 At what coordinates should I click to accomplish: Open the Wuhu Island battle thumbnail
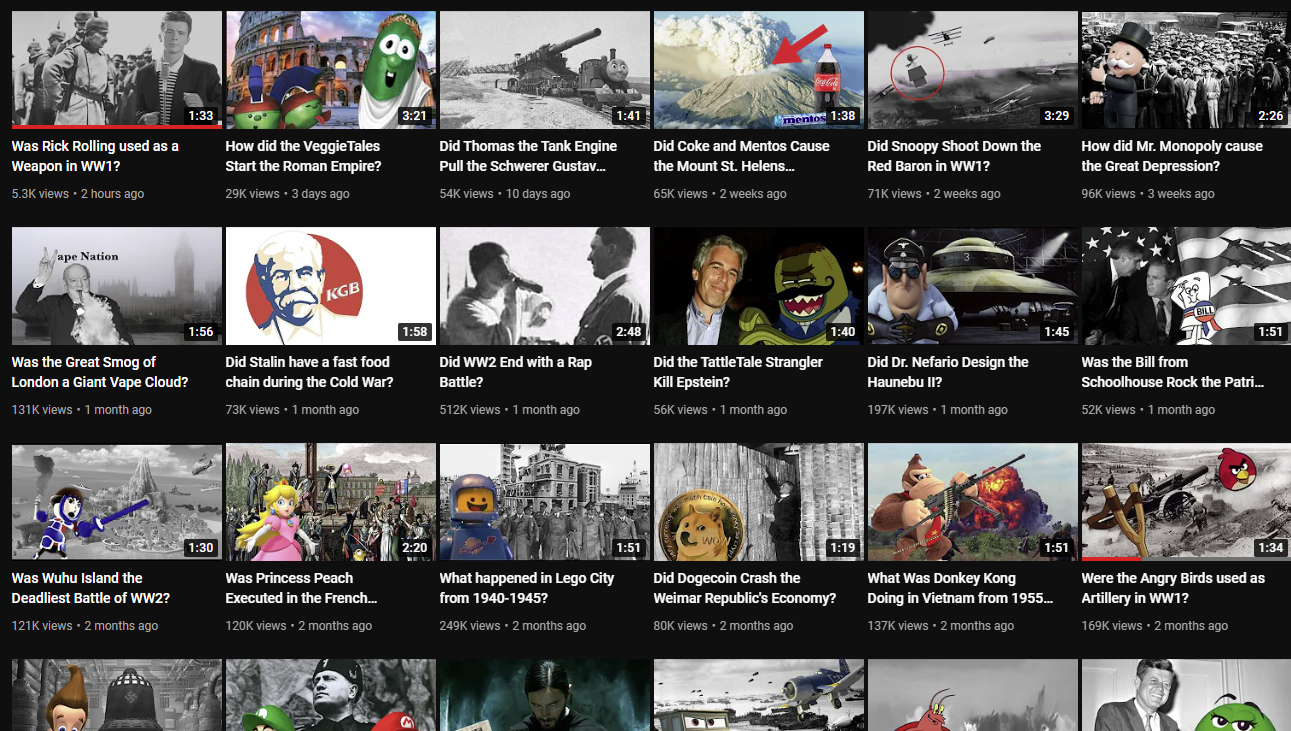[x=116, y=501]
